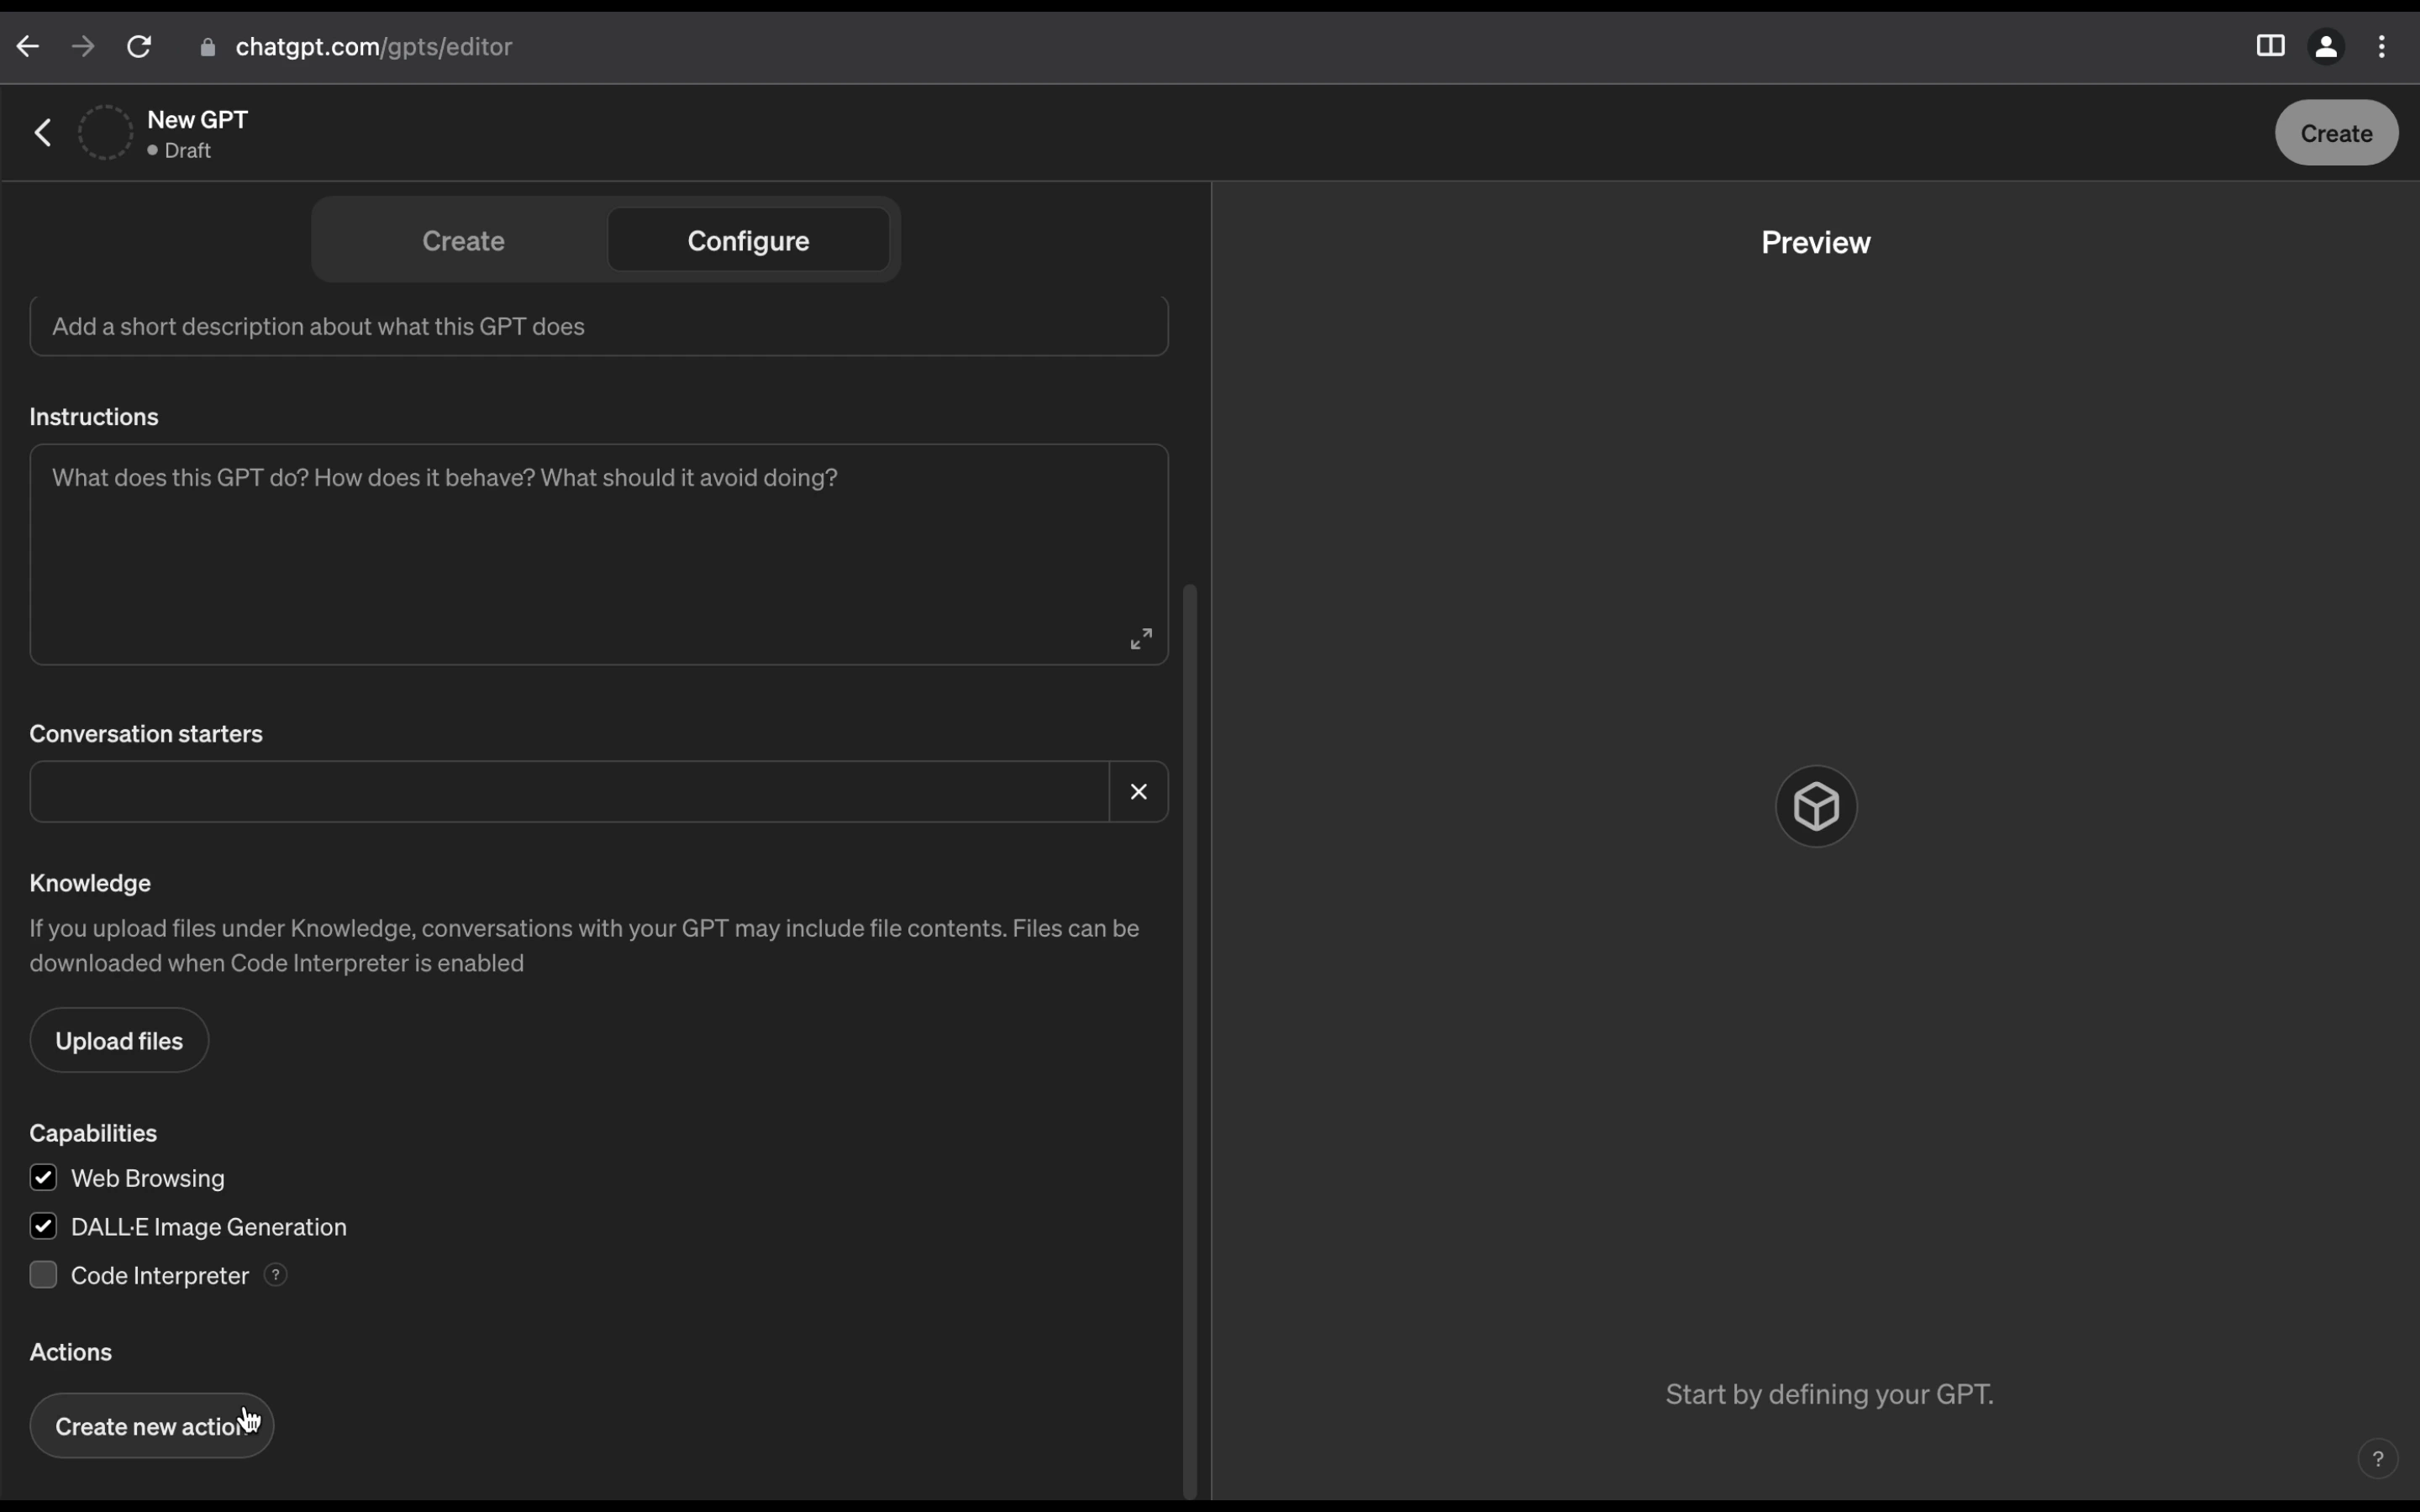
Task: Click the browser forward arrow
Action: [x=84, y=46]
